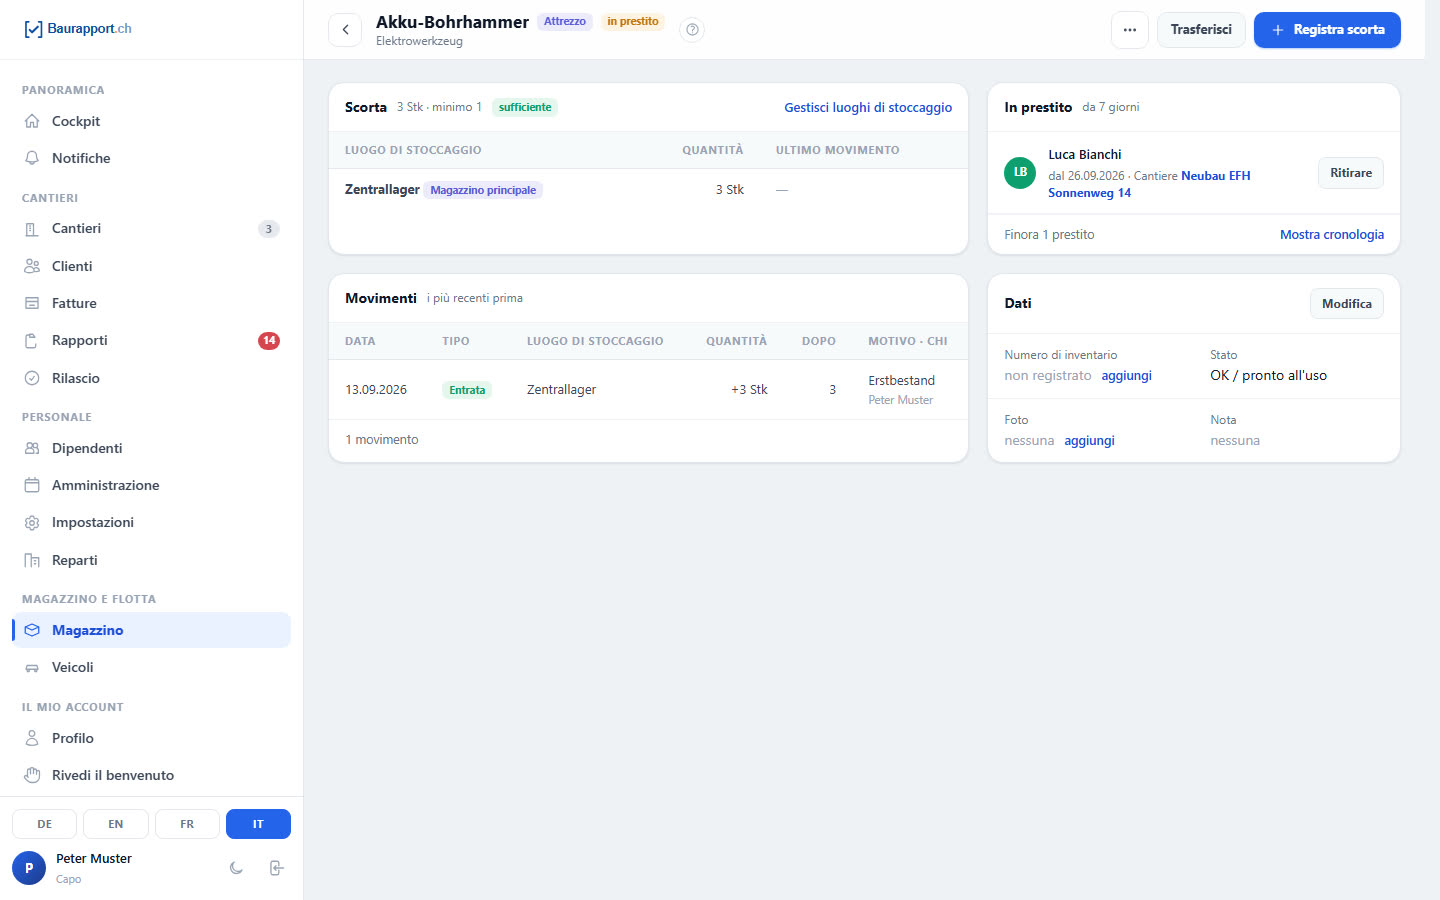
Task: Toggle dark mode with moon icon
Action: click(236, 868)
